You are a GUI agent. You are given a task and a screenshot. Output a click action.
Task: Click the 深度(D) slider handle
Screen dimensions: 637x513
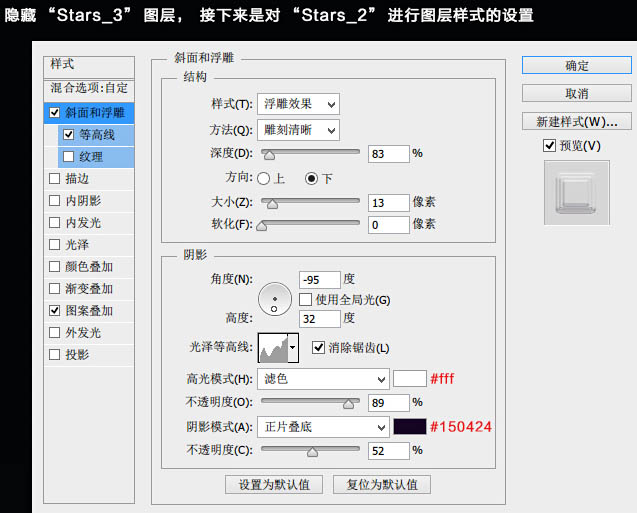[269, 155]
